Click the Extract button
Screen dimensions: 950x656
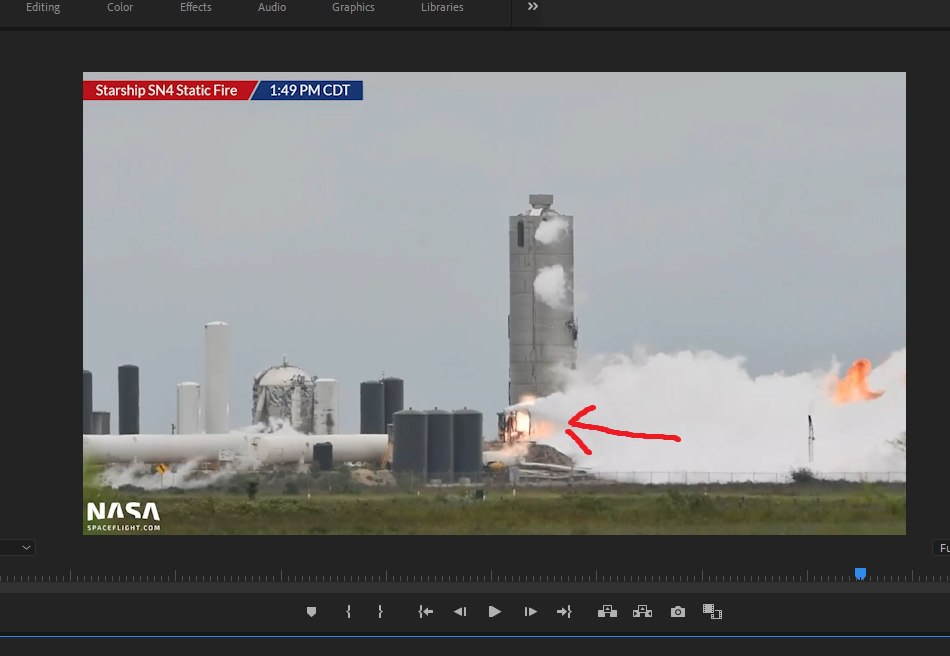(x=642, y=612)
